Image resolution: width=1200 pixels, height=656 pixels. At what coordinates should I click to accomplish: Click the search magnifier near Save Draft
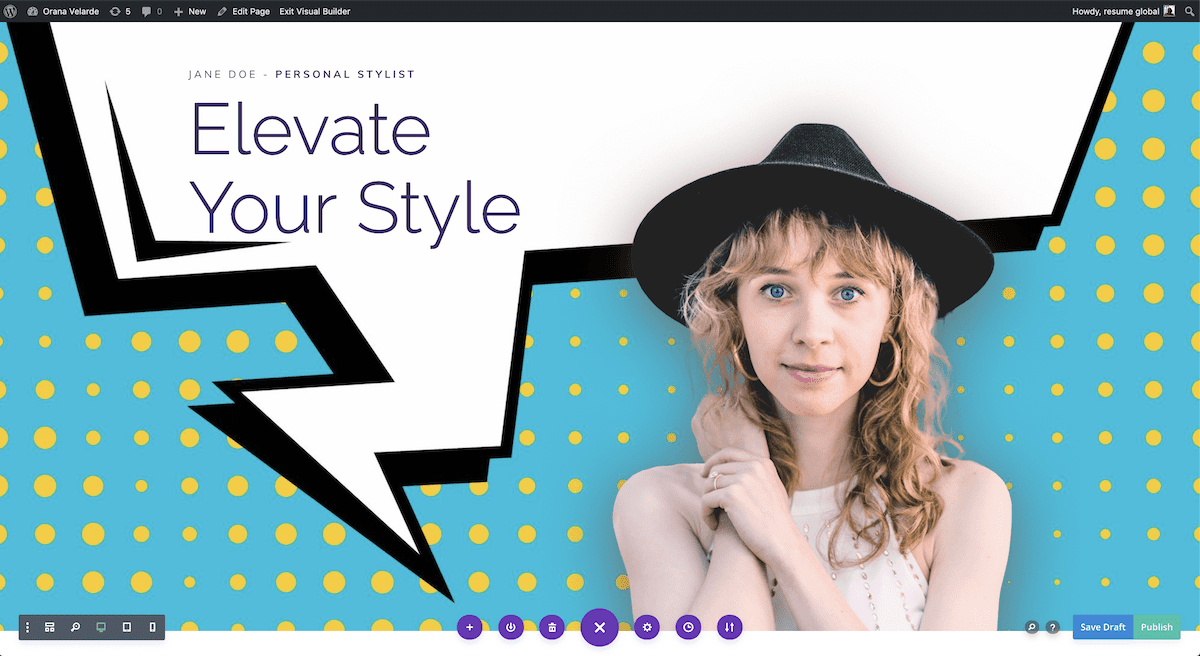(x=1031, y=627)
